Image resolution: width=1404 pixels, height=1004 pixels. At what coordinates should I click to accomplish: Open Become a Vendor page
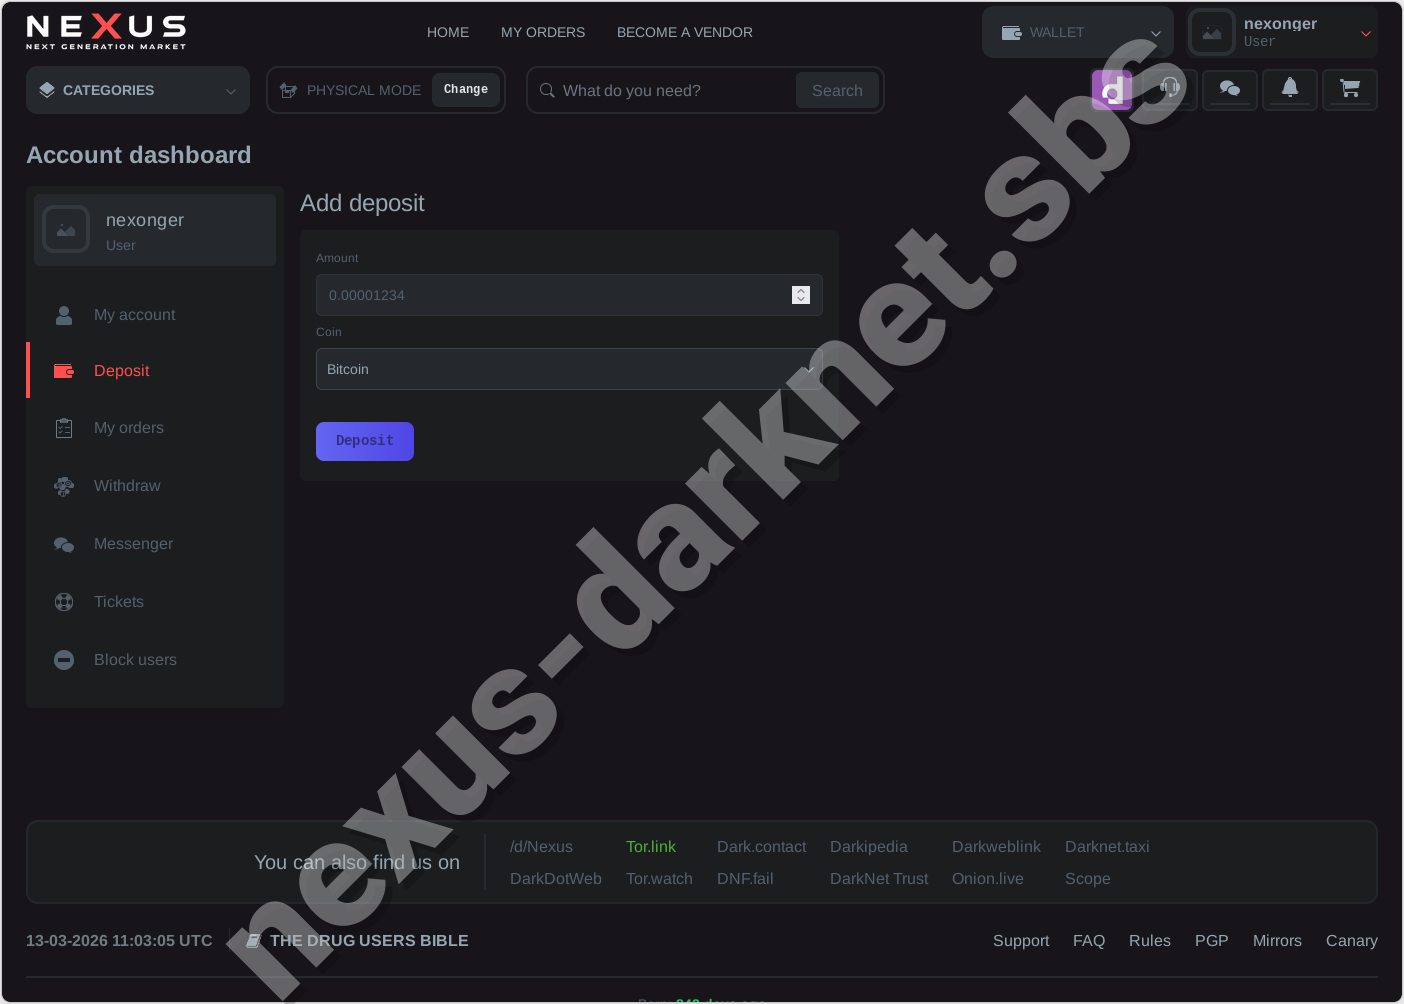[x=685, y=32]
